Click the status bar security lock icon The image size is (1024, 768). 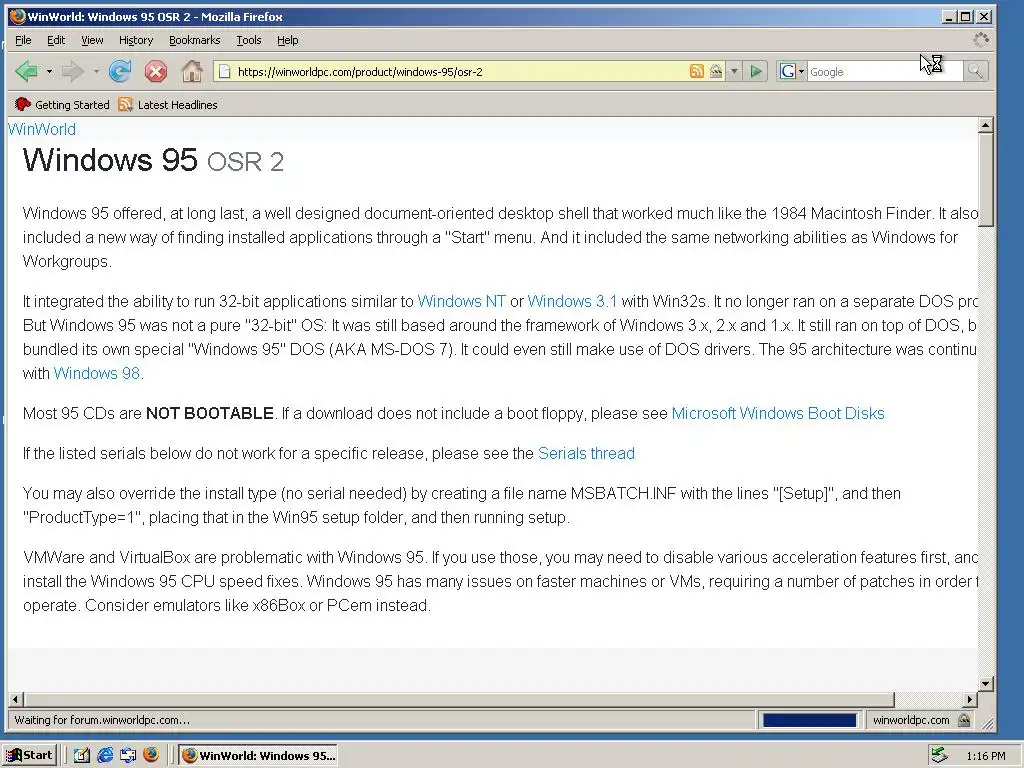tap(964, 720)
